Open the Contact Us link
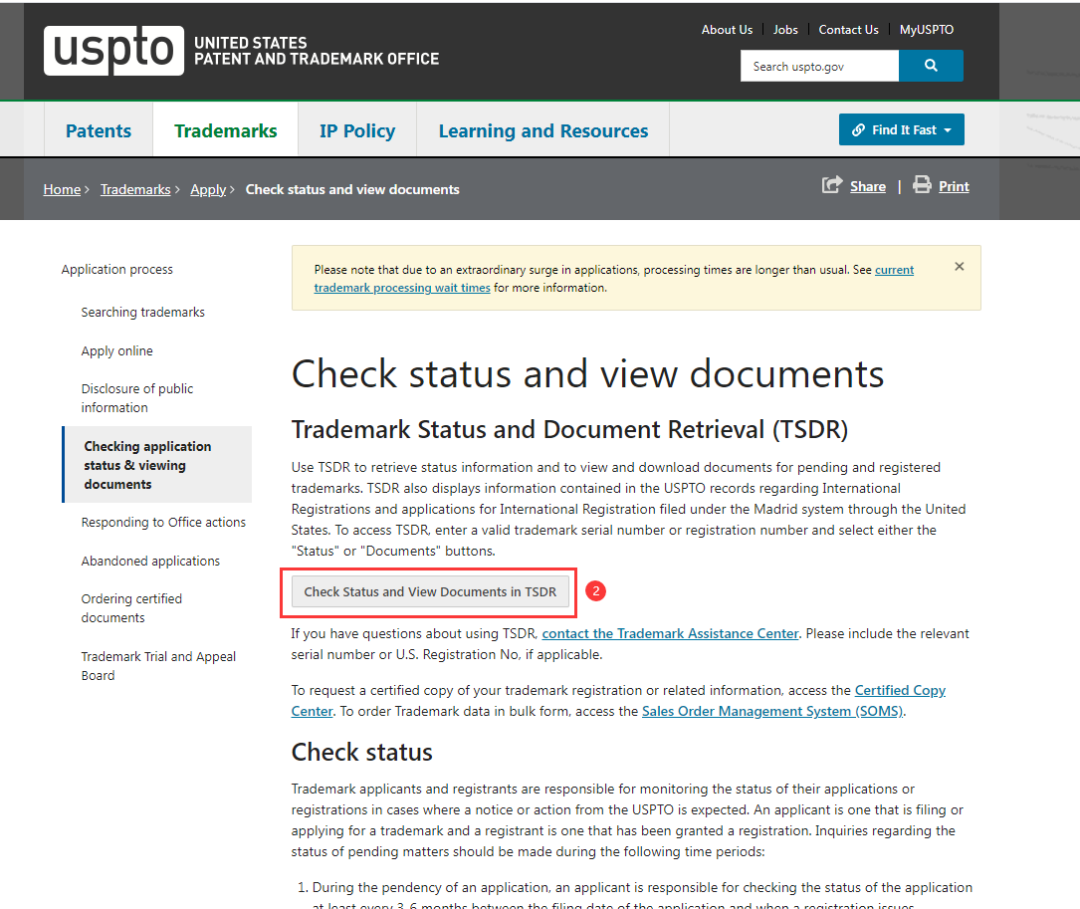The width and height of the screenshot is (1080, 909). [x=848, y=30]
